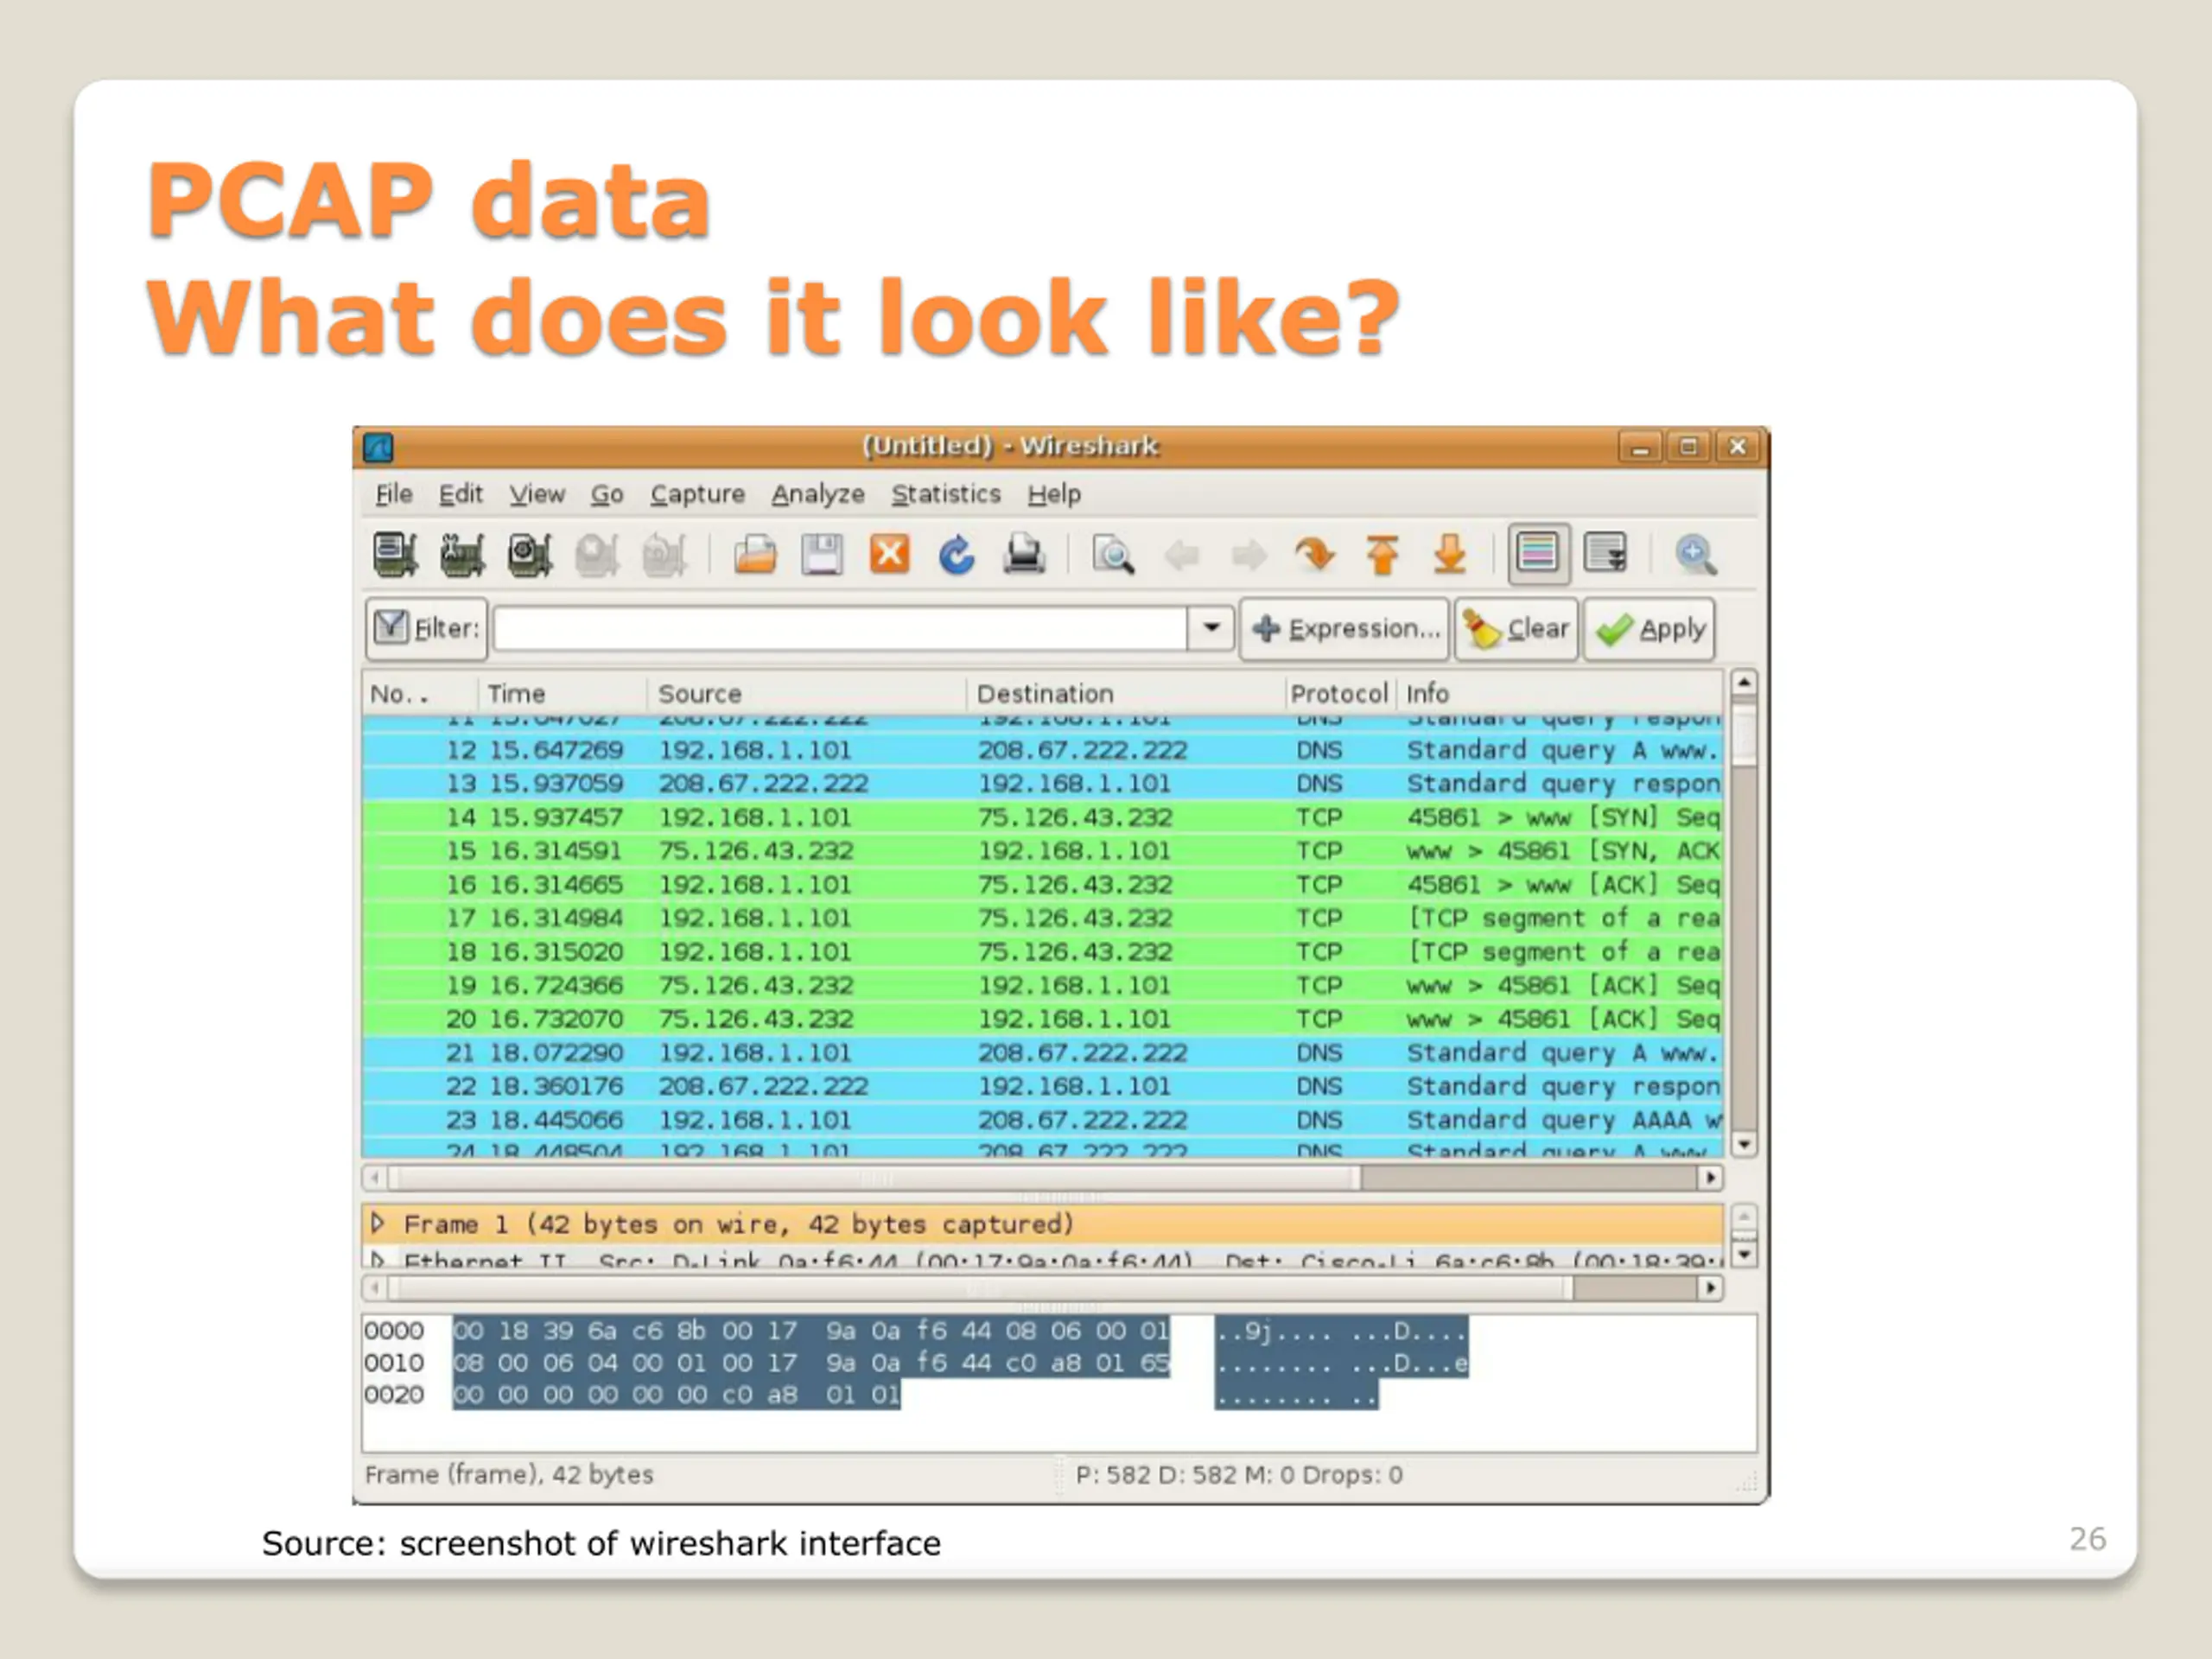Click hex row 0020 bytes
Image resolution: width=2212 pixels, height=1659 pixels.
click(x=676, y=1395)
